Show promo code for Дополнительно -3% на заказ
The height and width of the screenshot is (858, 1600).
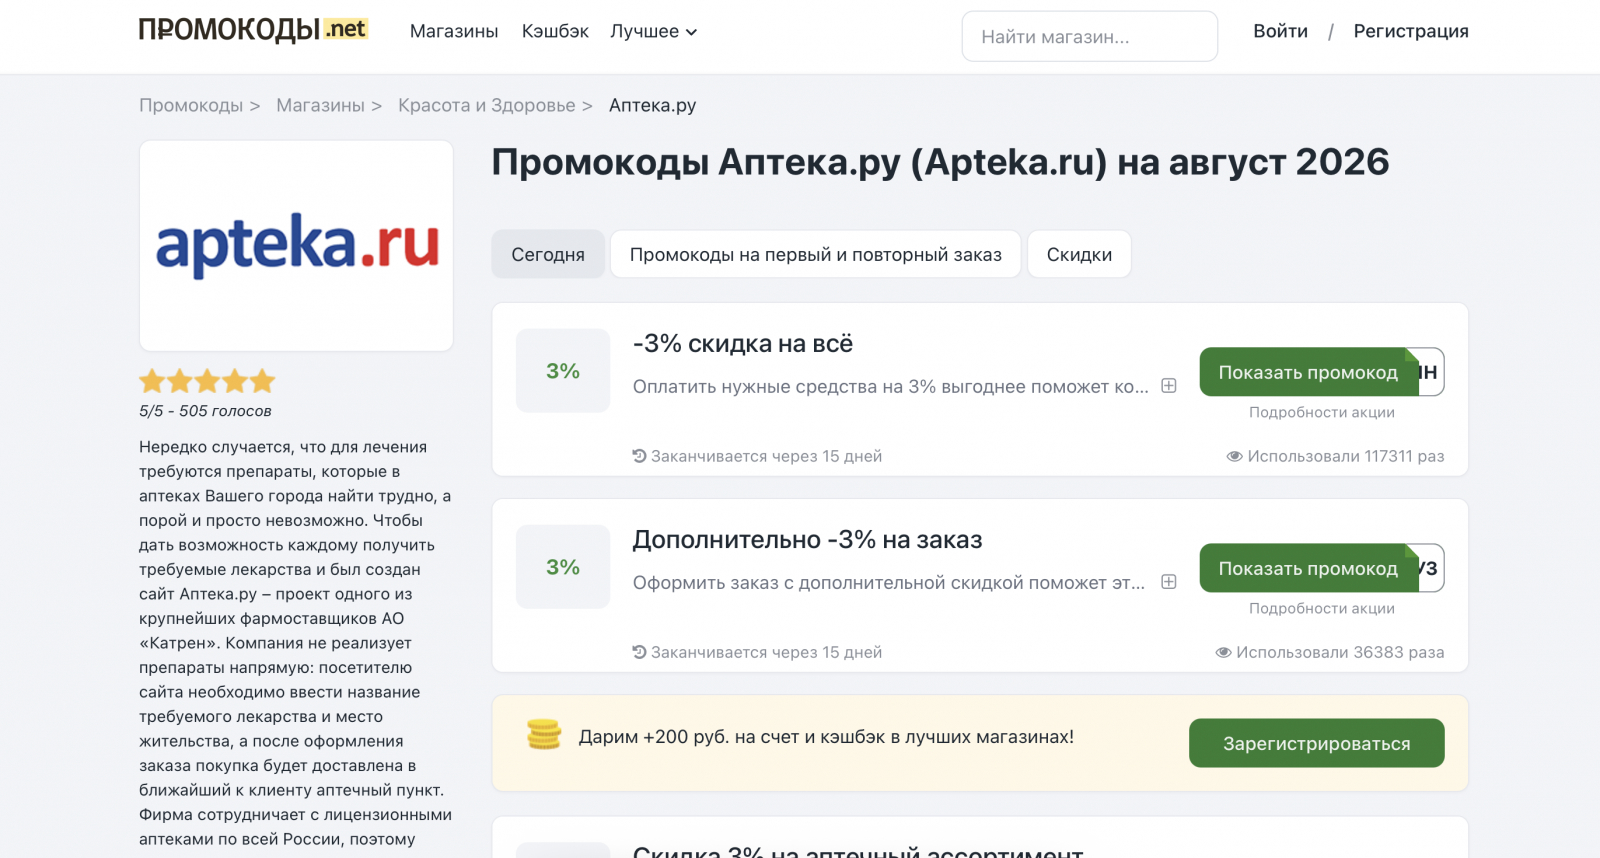tap(1308, 568)
